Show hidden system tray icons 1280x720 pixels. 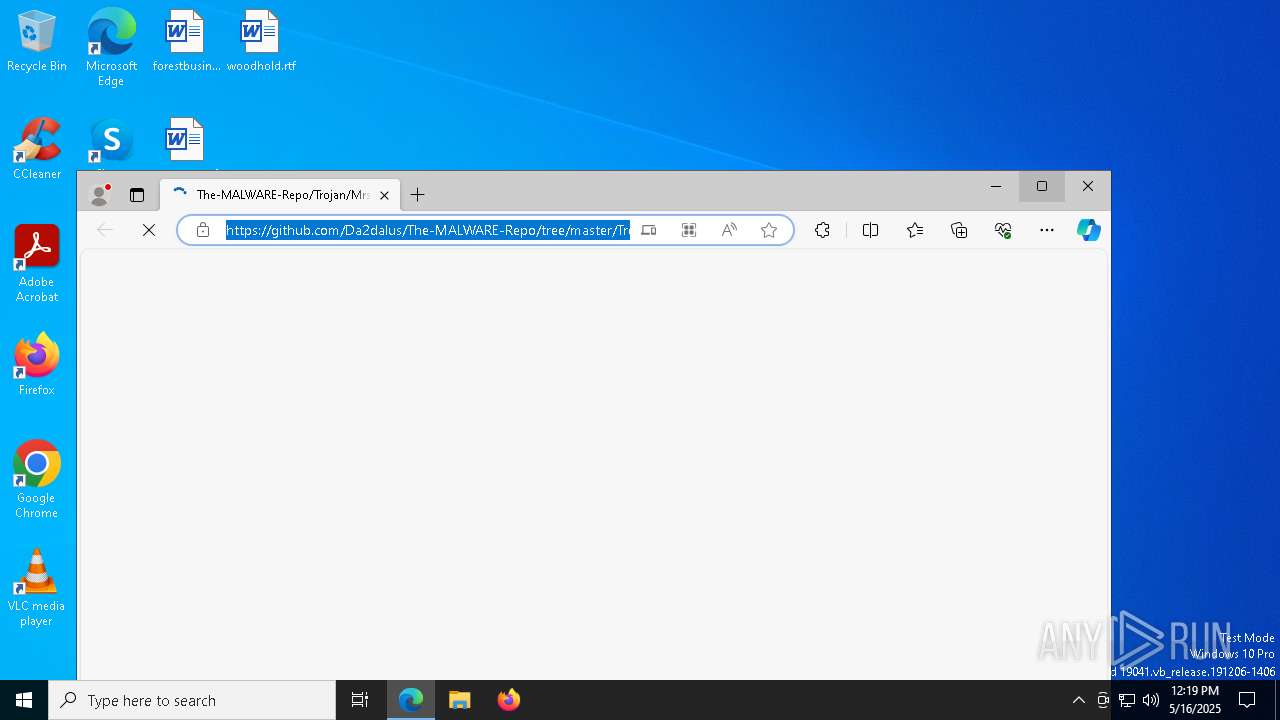(x=1078, y=700)
